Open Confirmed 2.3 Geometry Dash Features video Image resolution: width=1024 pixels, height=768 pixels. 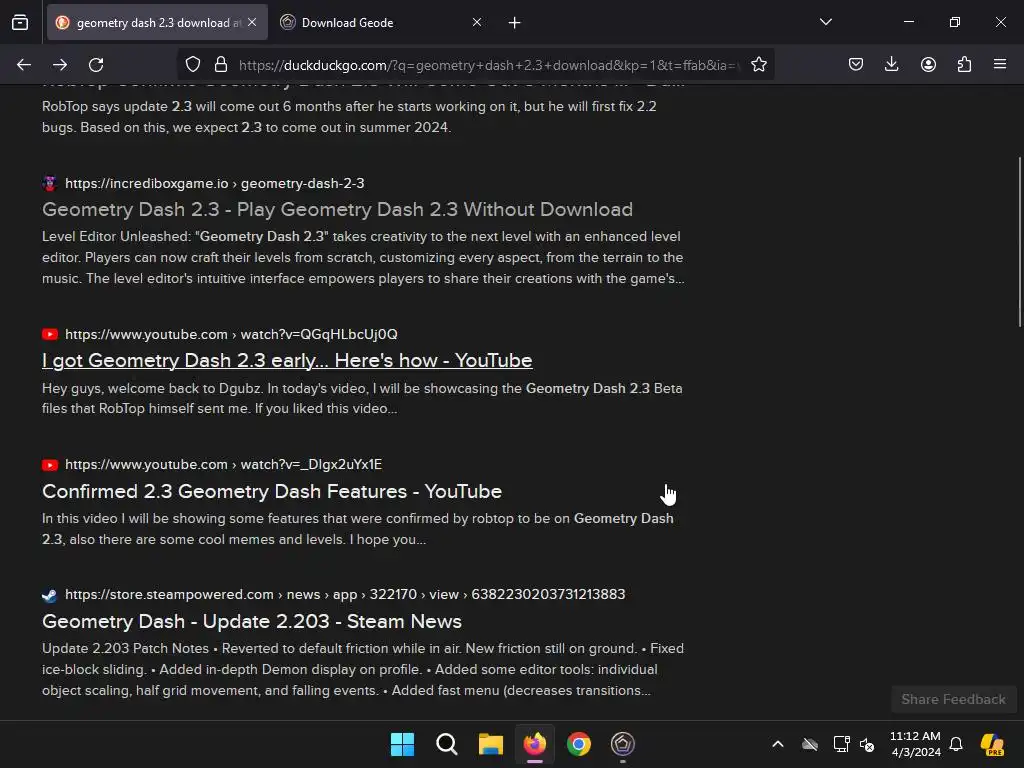(272, 491)
